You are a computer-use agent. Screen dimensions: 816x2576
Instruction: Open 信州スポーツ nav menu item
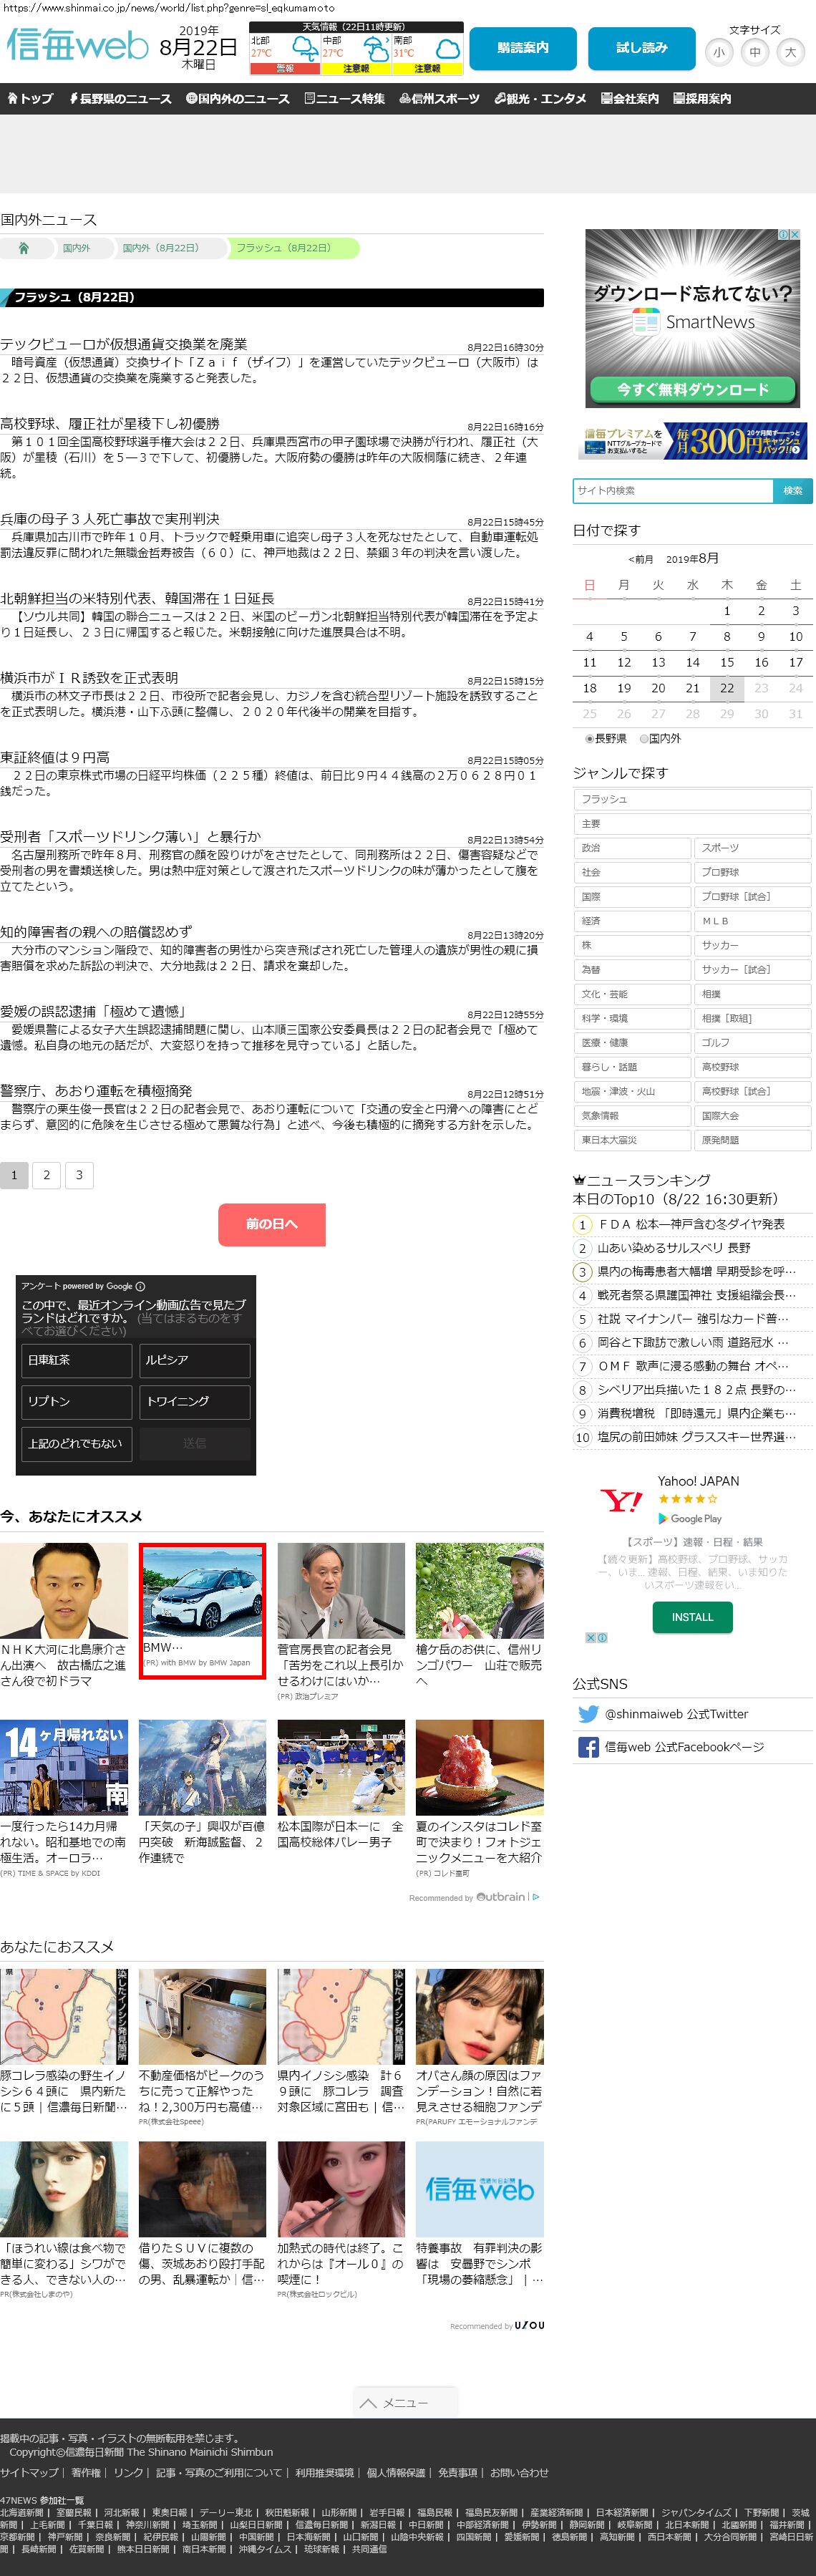pos(439,99)
